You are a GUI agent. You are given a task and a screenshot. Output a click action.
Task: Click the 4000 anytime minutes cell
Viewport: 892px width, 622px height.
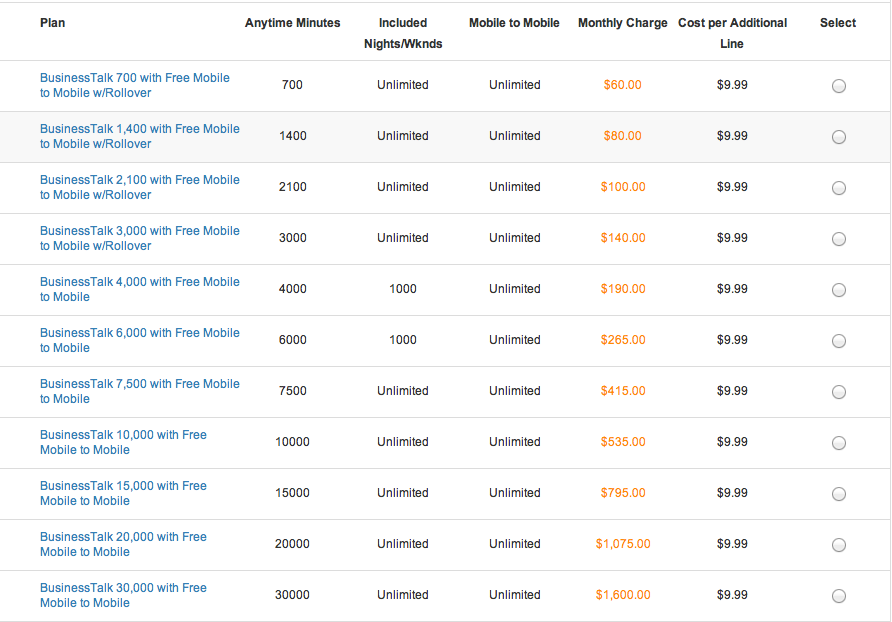click(292, 289)
